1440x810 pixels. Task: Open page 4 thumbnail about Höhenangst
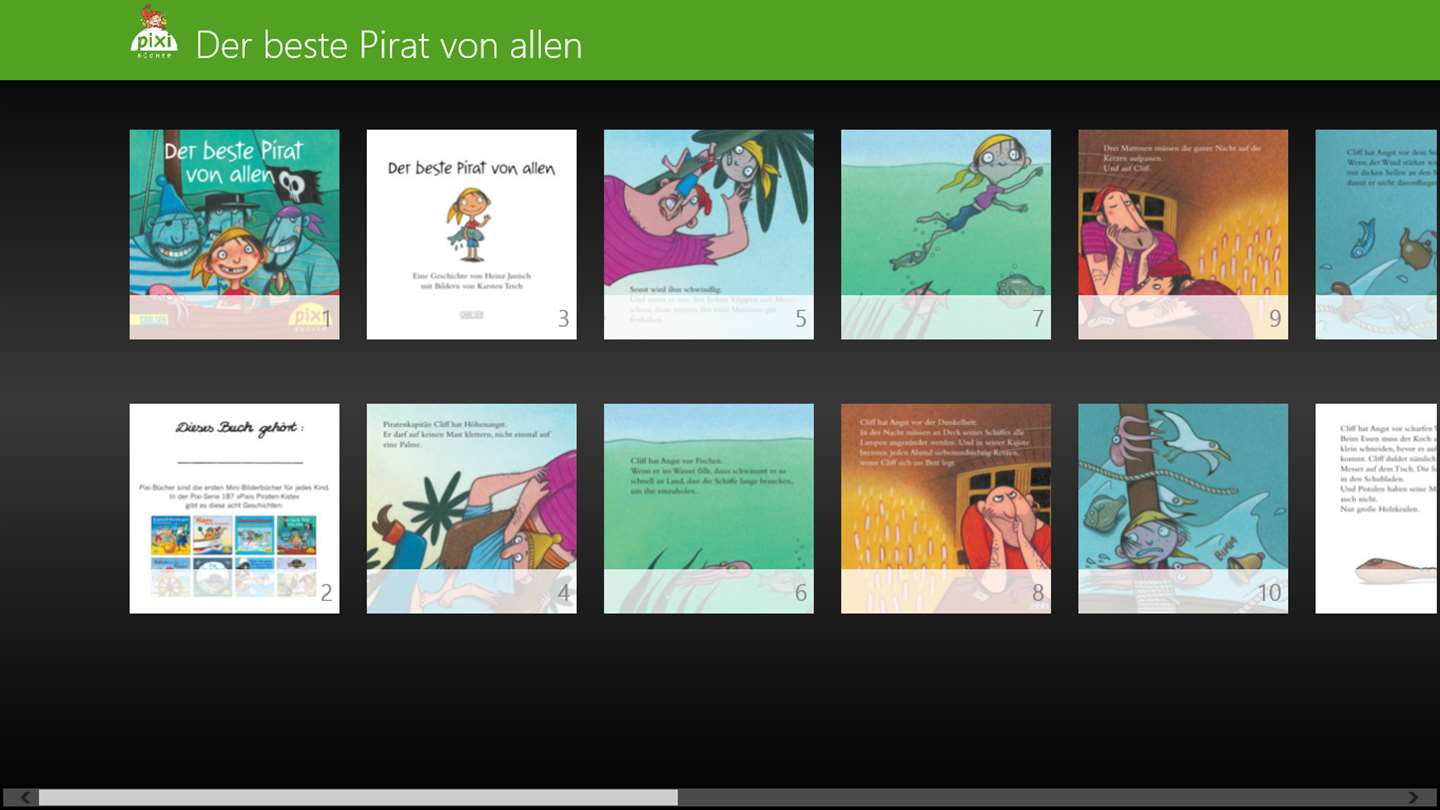pyautogui.click(x=471, y=508)
